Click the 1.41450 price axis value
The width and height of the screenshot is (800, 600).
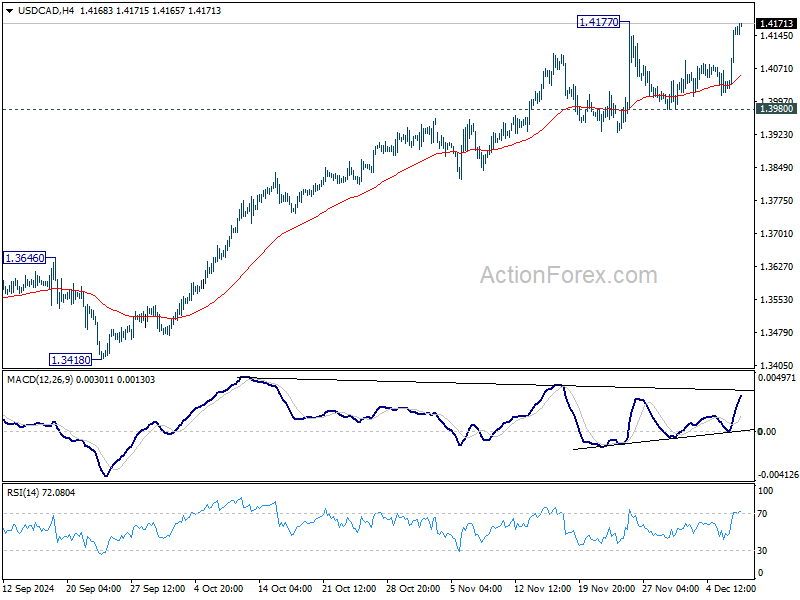tap(777, 36)
